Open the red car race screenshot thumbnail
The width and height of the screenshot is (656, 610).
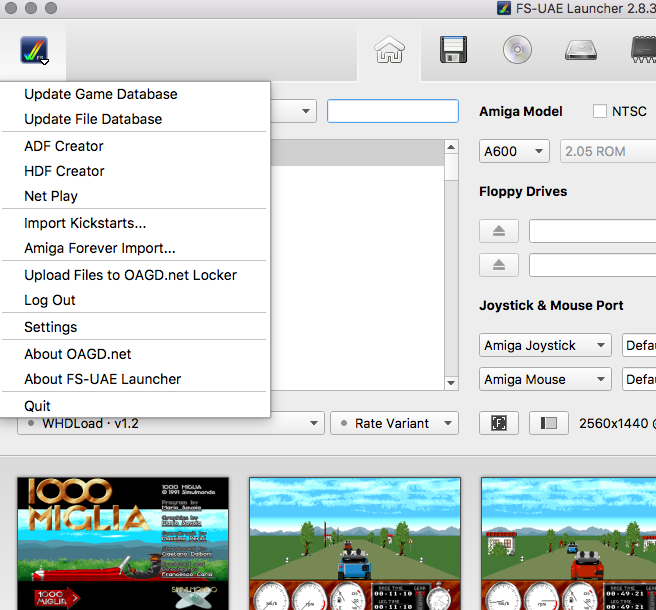tap(569, 543)
